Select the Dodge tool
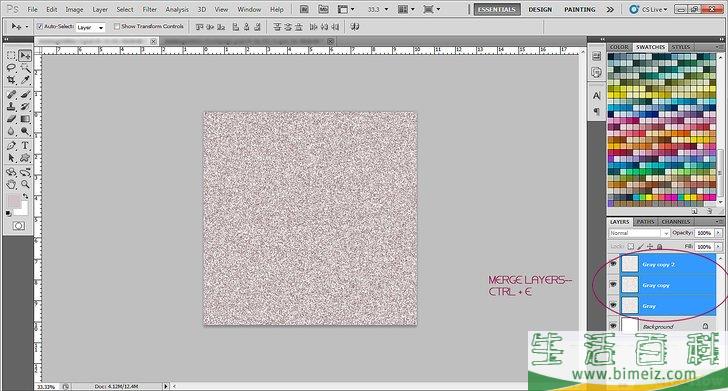 tap(25, 131)
